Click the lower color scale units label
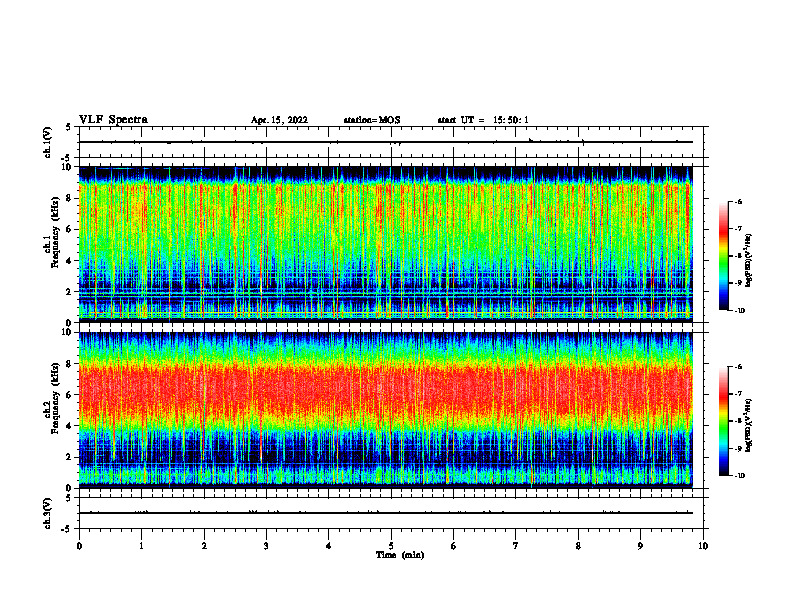This screenshot has width=792, height=612. click(748, 425)
